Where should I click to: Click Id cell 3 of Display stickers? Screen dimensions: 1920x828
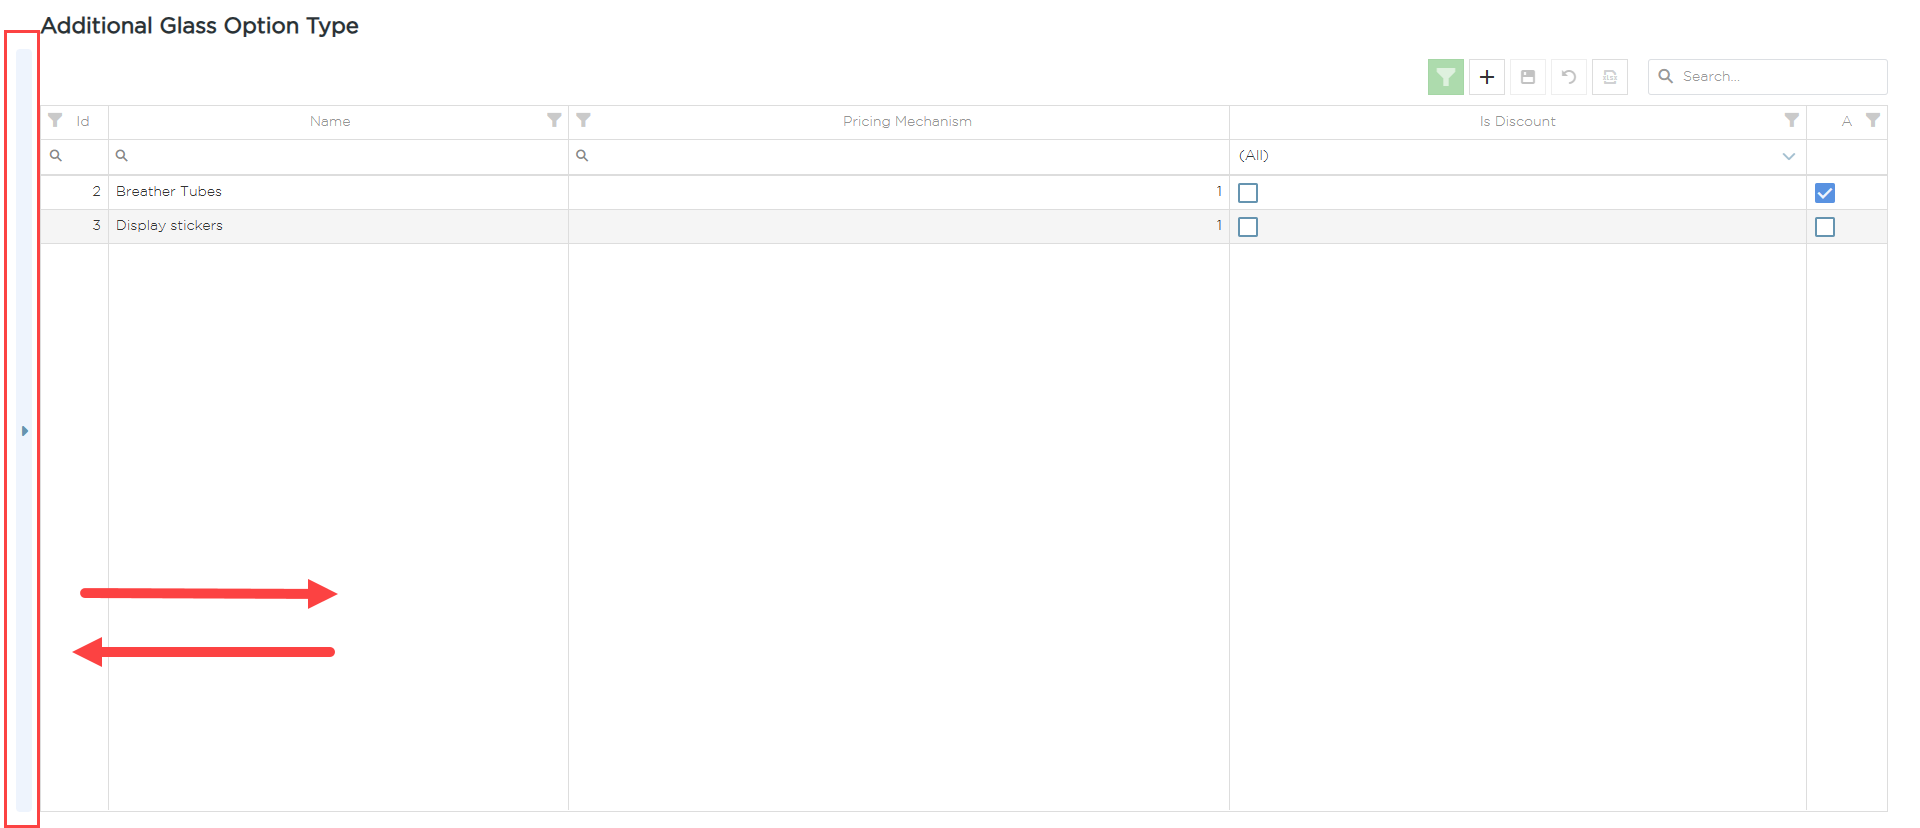pos(74,226)
